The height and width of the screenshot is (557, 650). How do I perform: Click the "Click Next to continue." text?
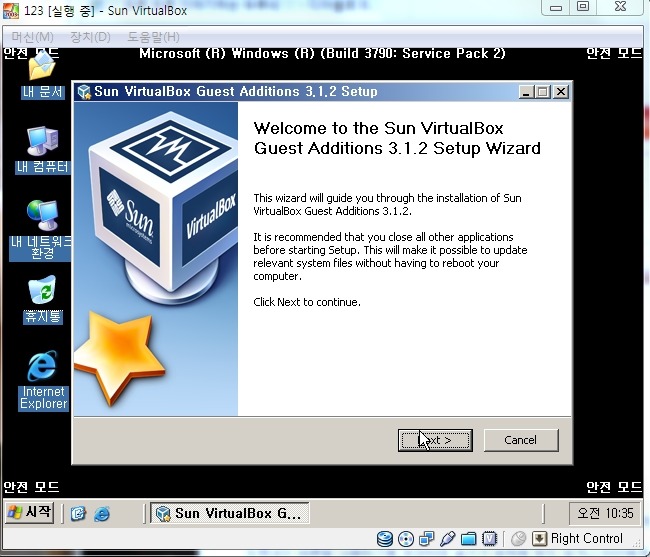point(307,302)
